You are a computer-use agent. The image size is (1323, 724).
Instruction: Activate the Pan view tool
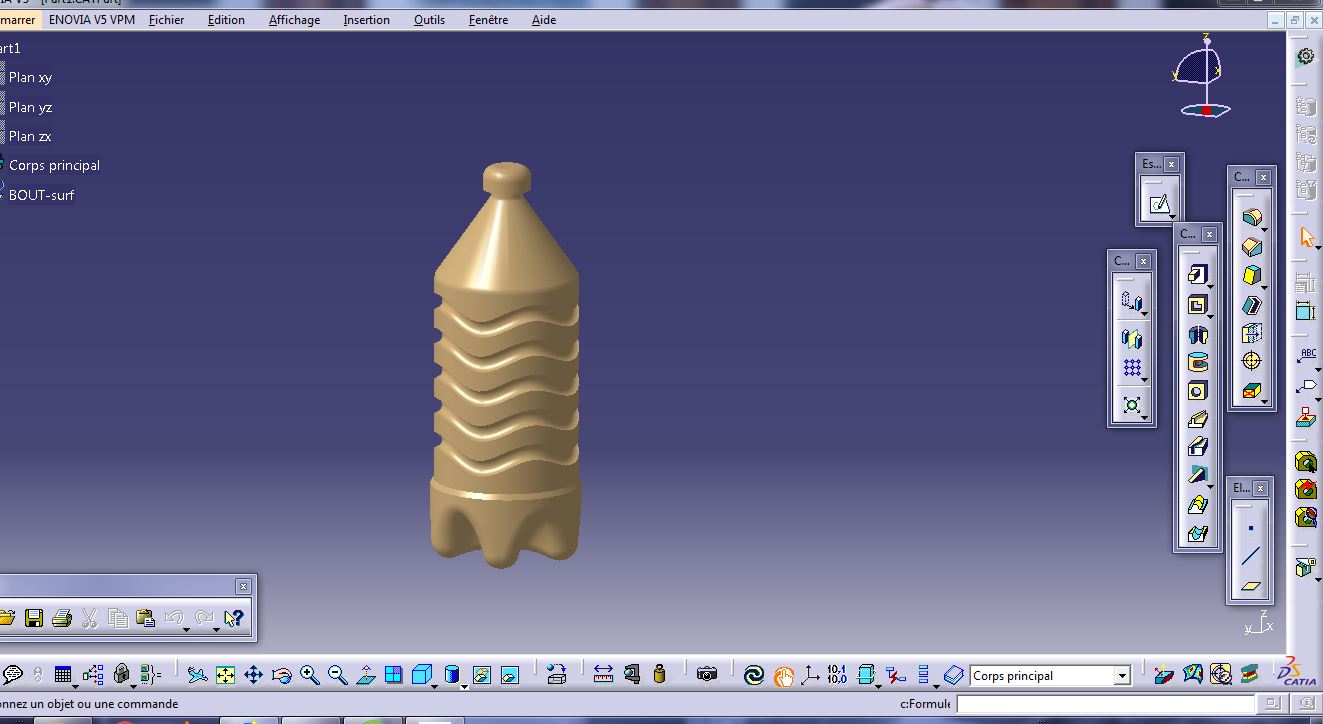[x=253, y=675]
